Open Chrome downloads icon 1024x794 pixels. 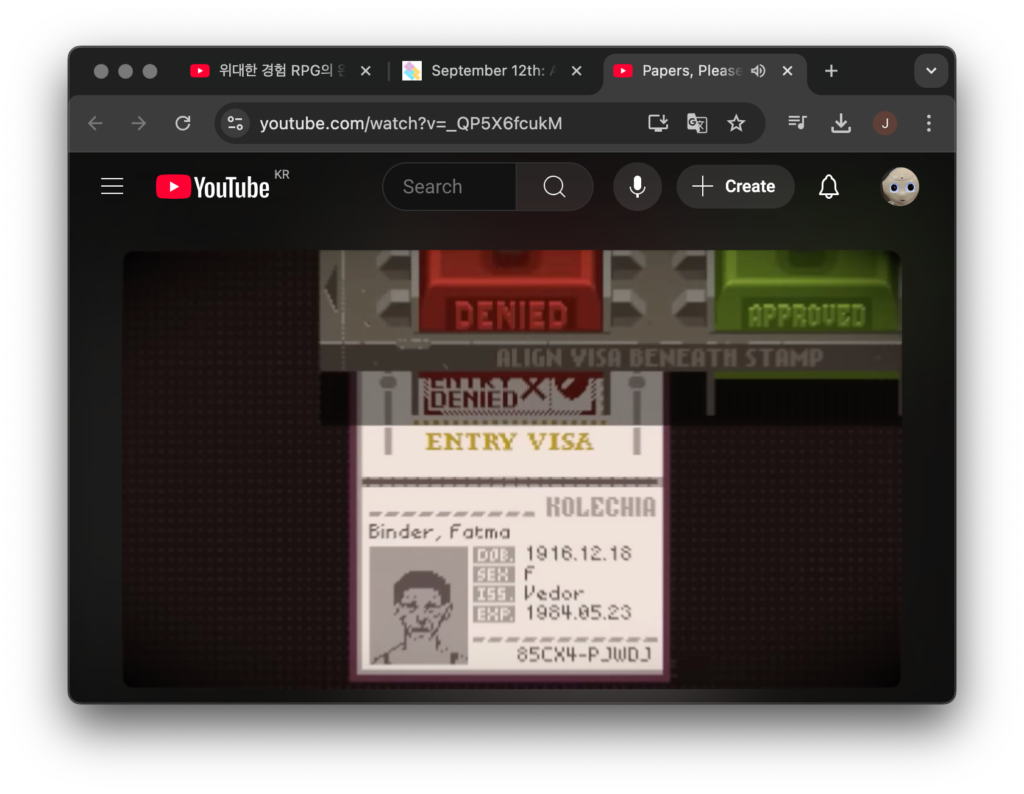point(841,123)
